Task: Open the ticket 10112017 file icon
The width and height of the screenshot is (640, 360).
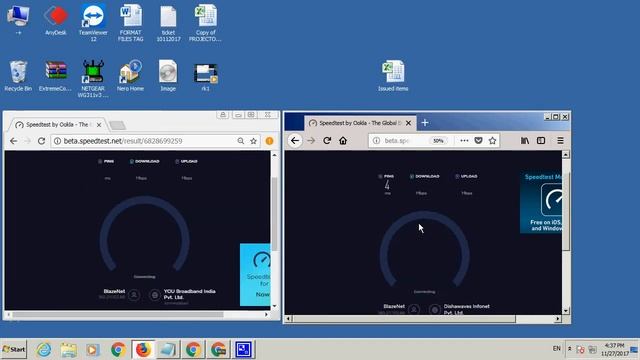Action: [x=168, y=24]
